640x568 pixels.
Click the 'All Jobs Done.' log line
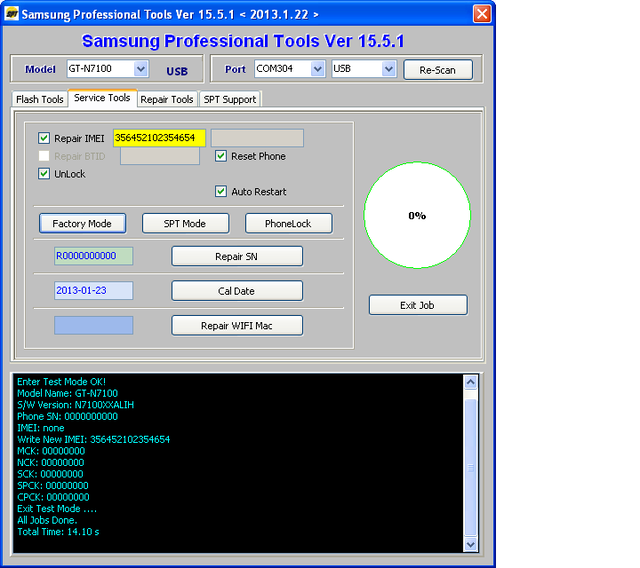(x=47, y=520)
